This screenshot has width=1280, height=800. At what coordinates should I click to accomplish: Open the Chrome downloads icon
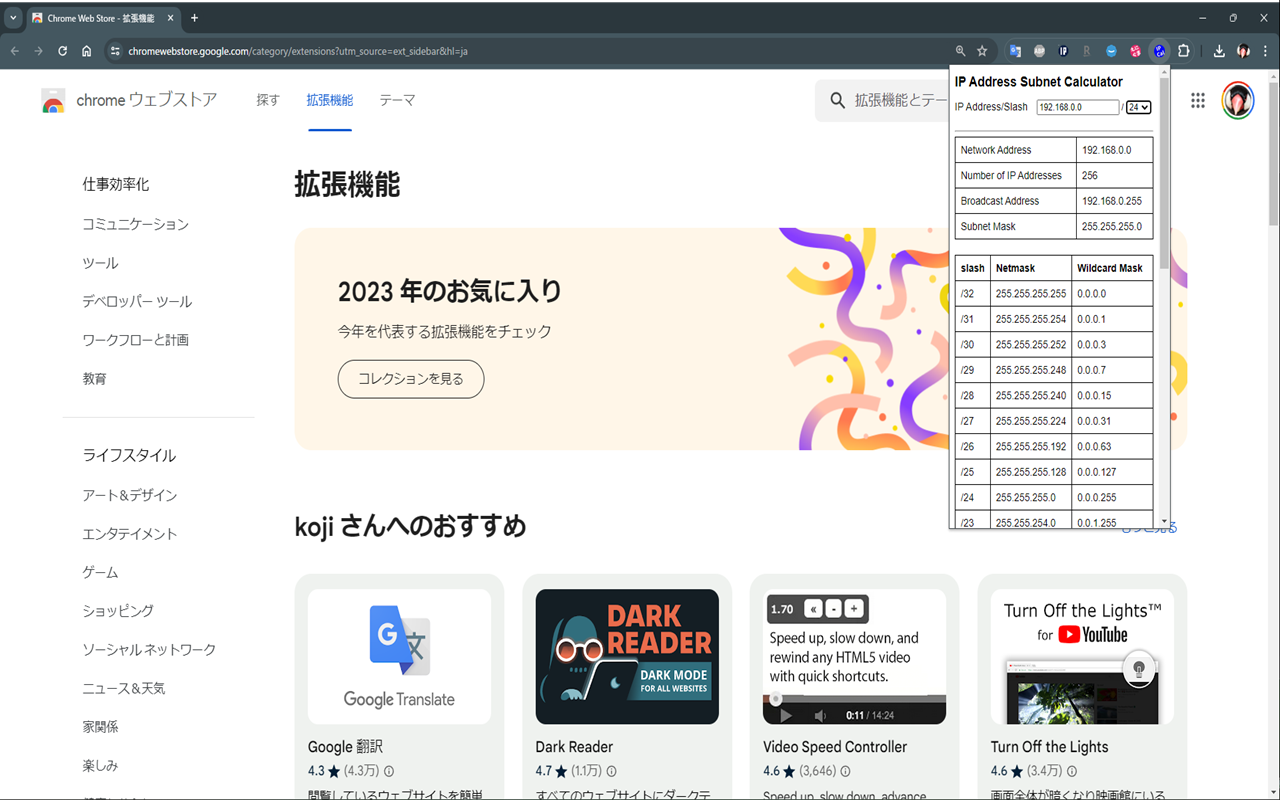[1219, 51]
